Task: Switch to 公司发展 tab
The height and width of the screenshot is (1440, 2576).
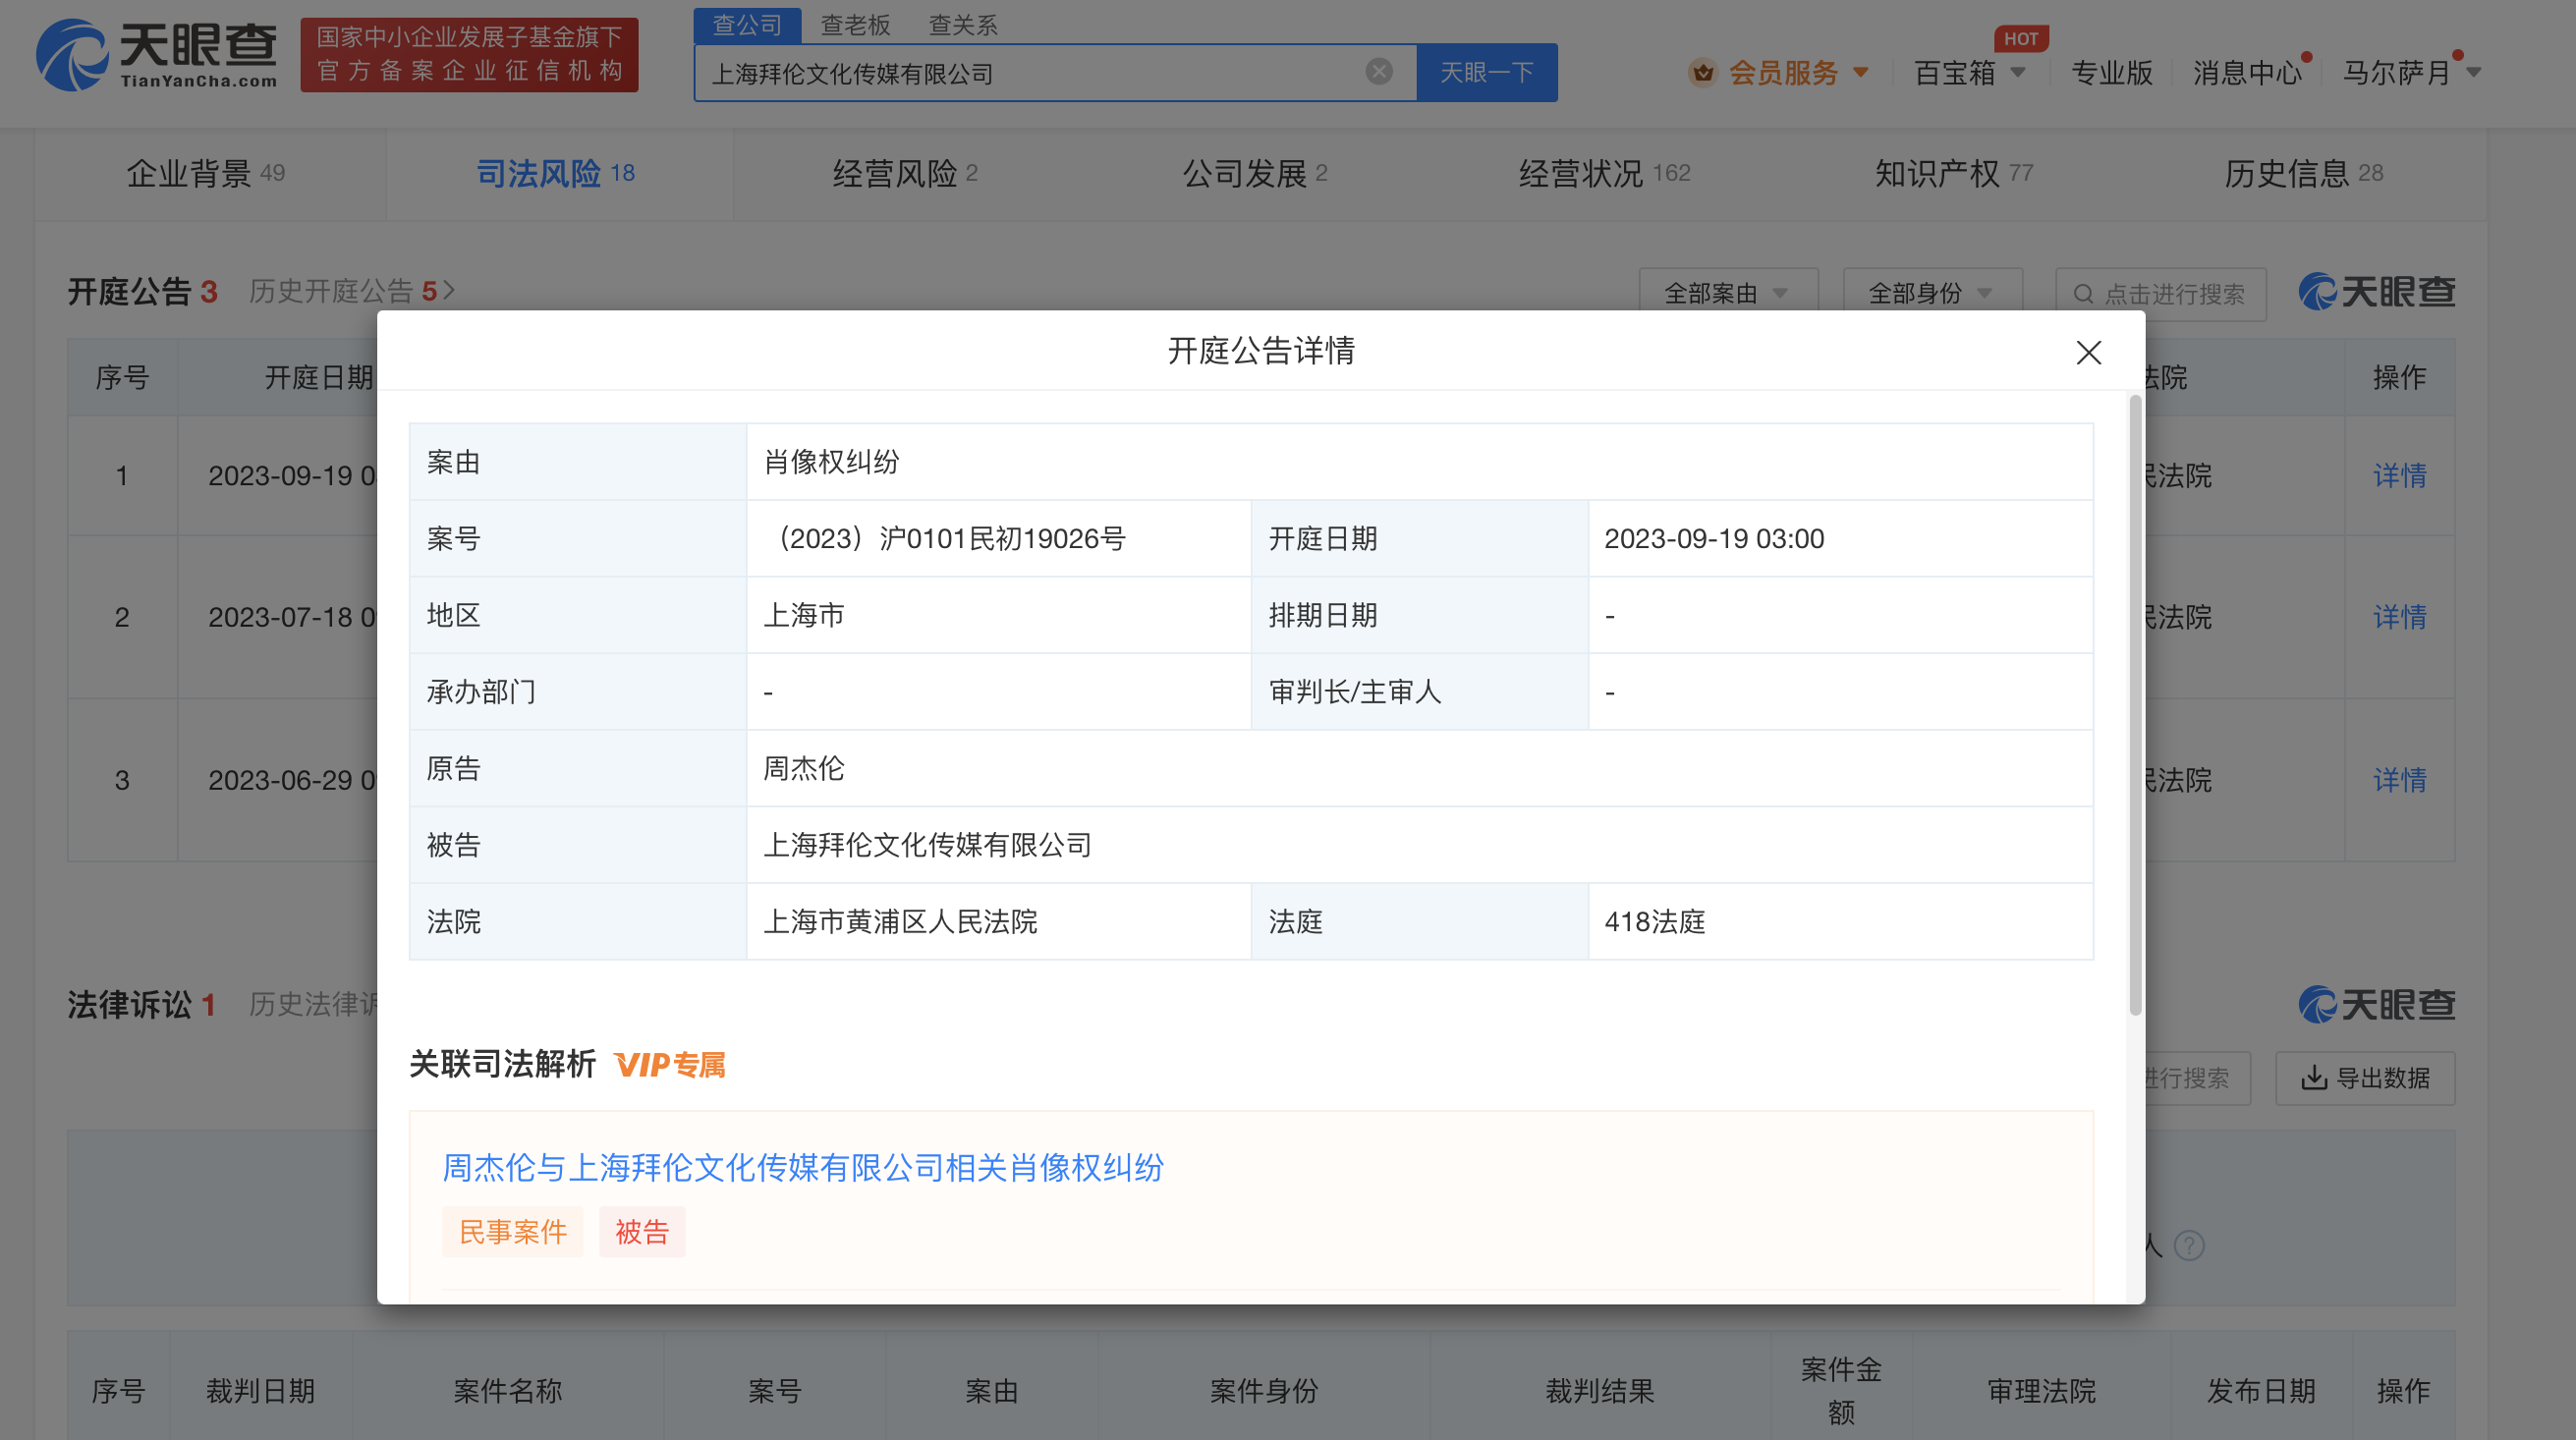Action: 1255,173
